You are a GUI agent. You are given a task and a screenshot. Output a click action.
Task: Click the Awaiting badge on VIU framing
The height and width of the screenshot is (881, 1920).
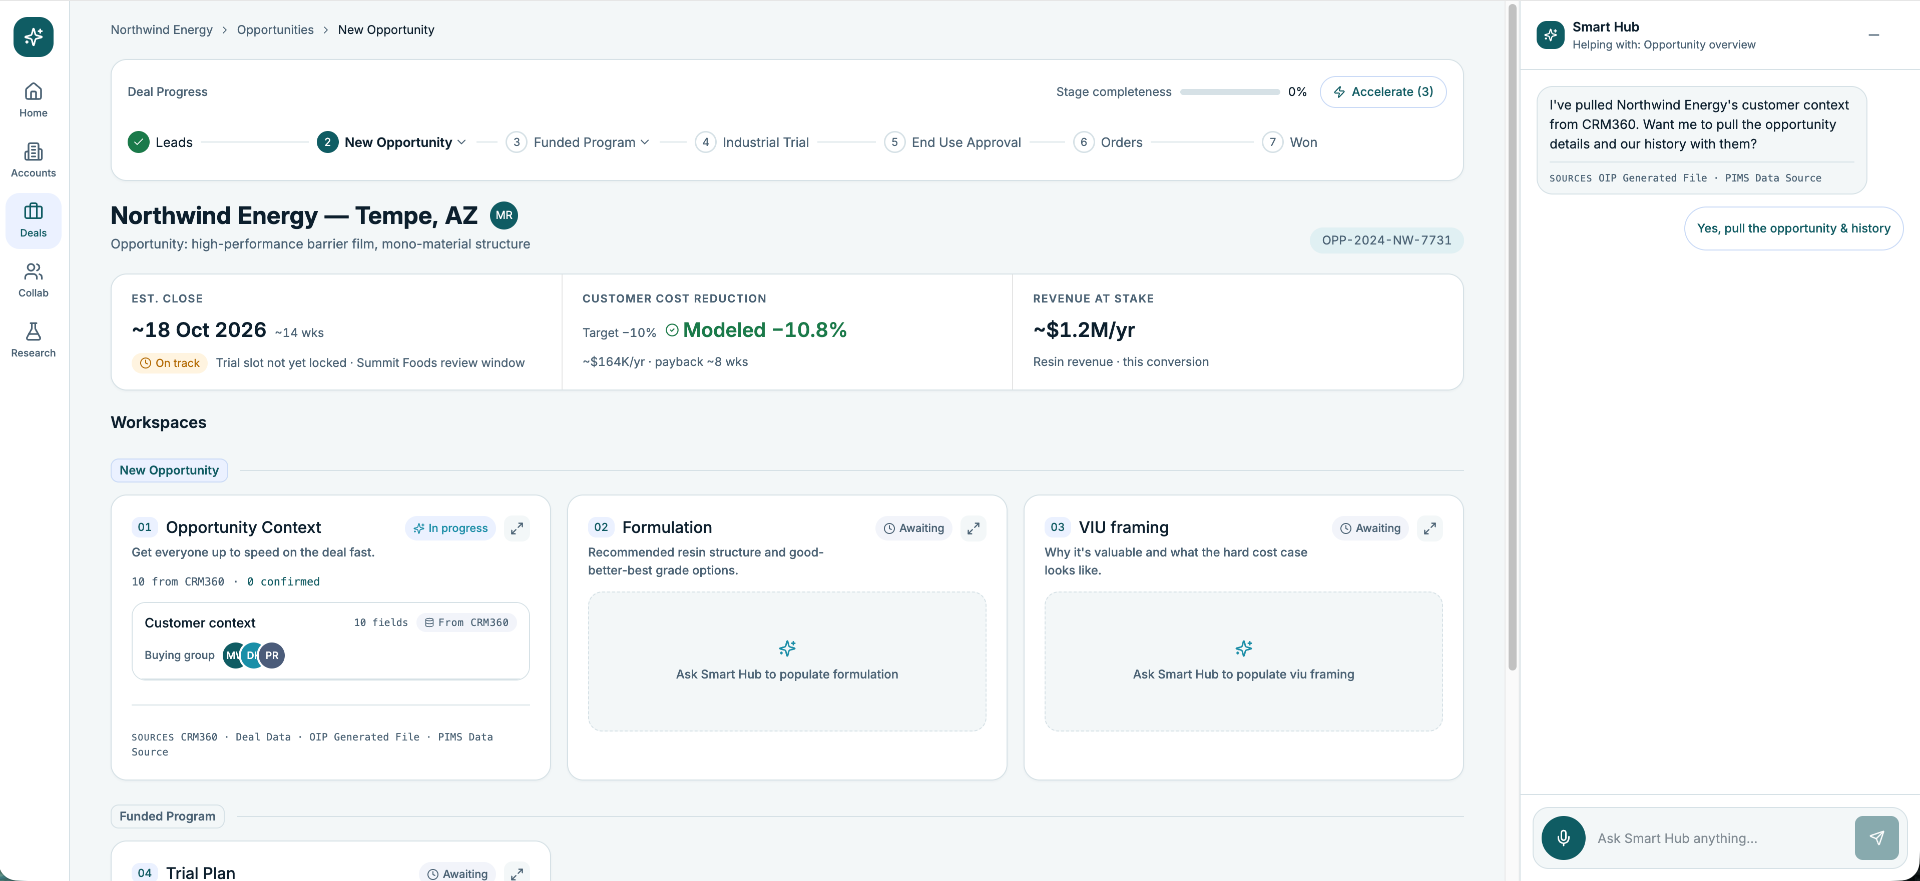[x=1370, y=528]
